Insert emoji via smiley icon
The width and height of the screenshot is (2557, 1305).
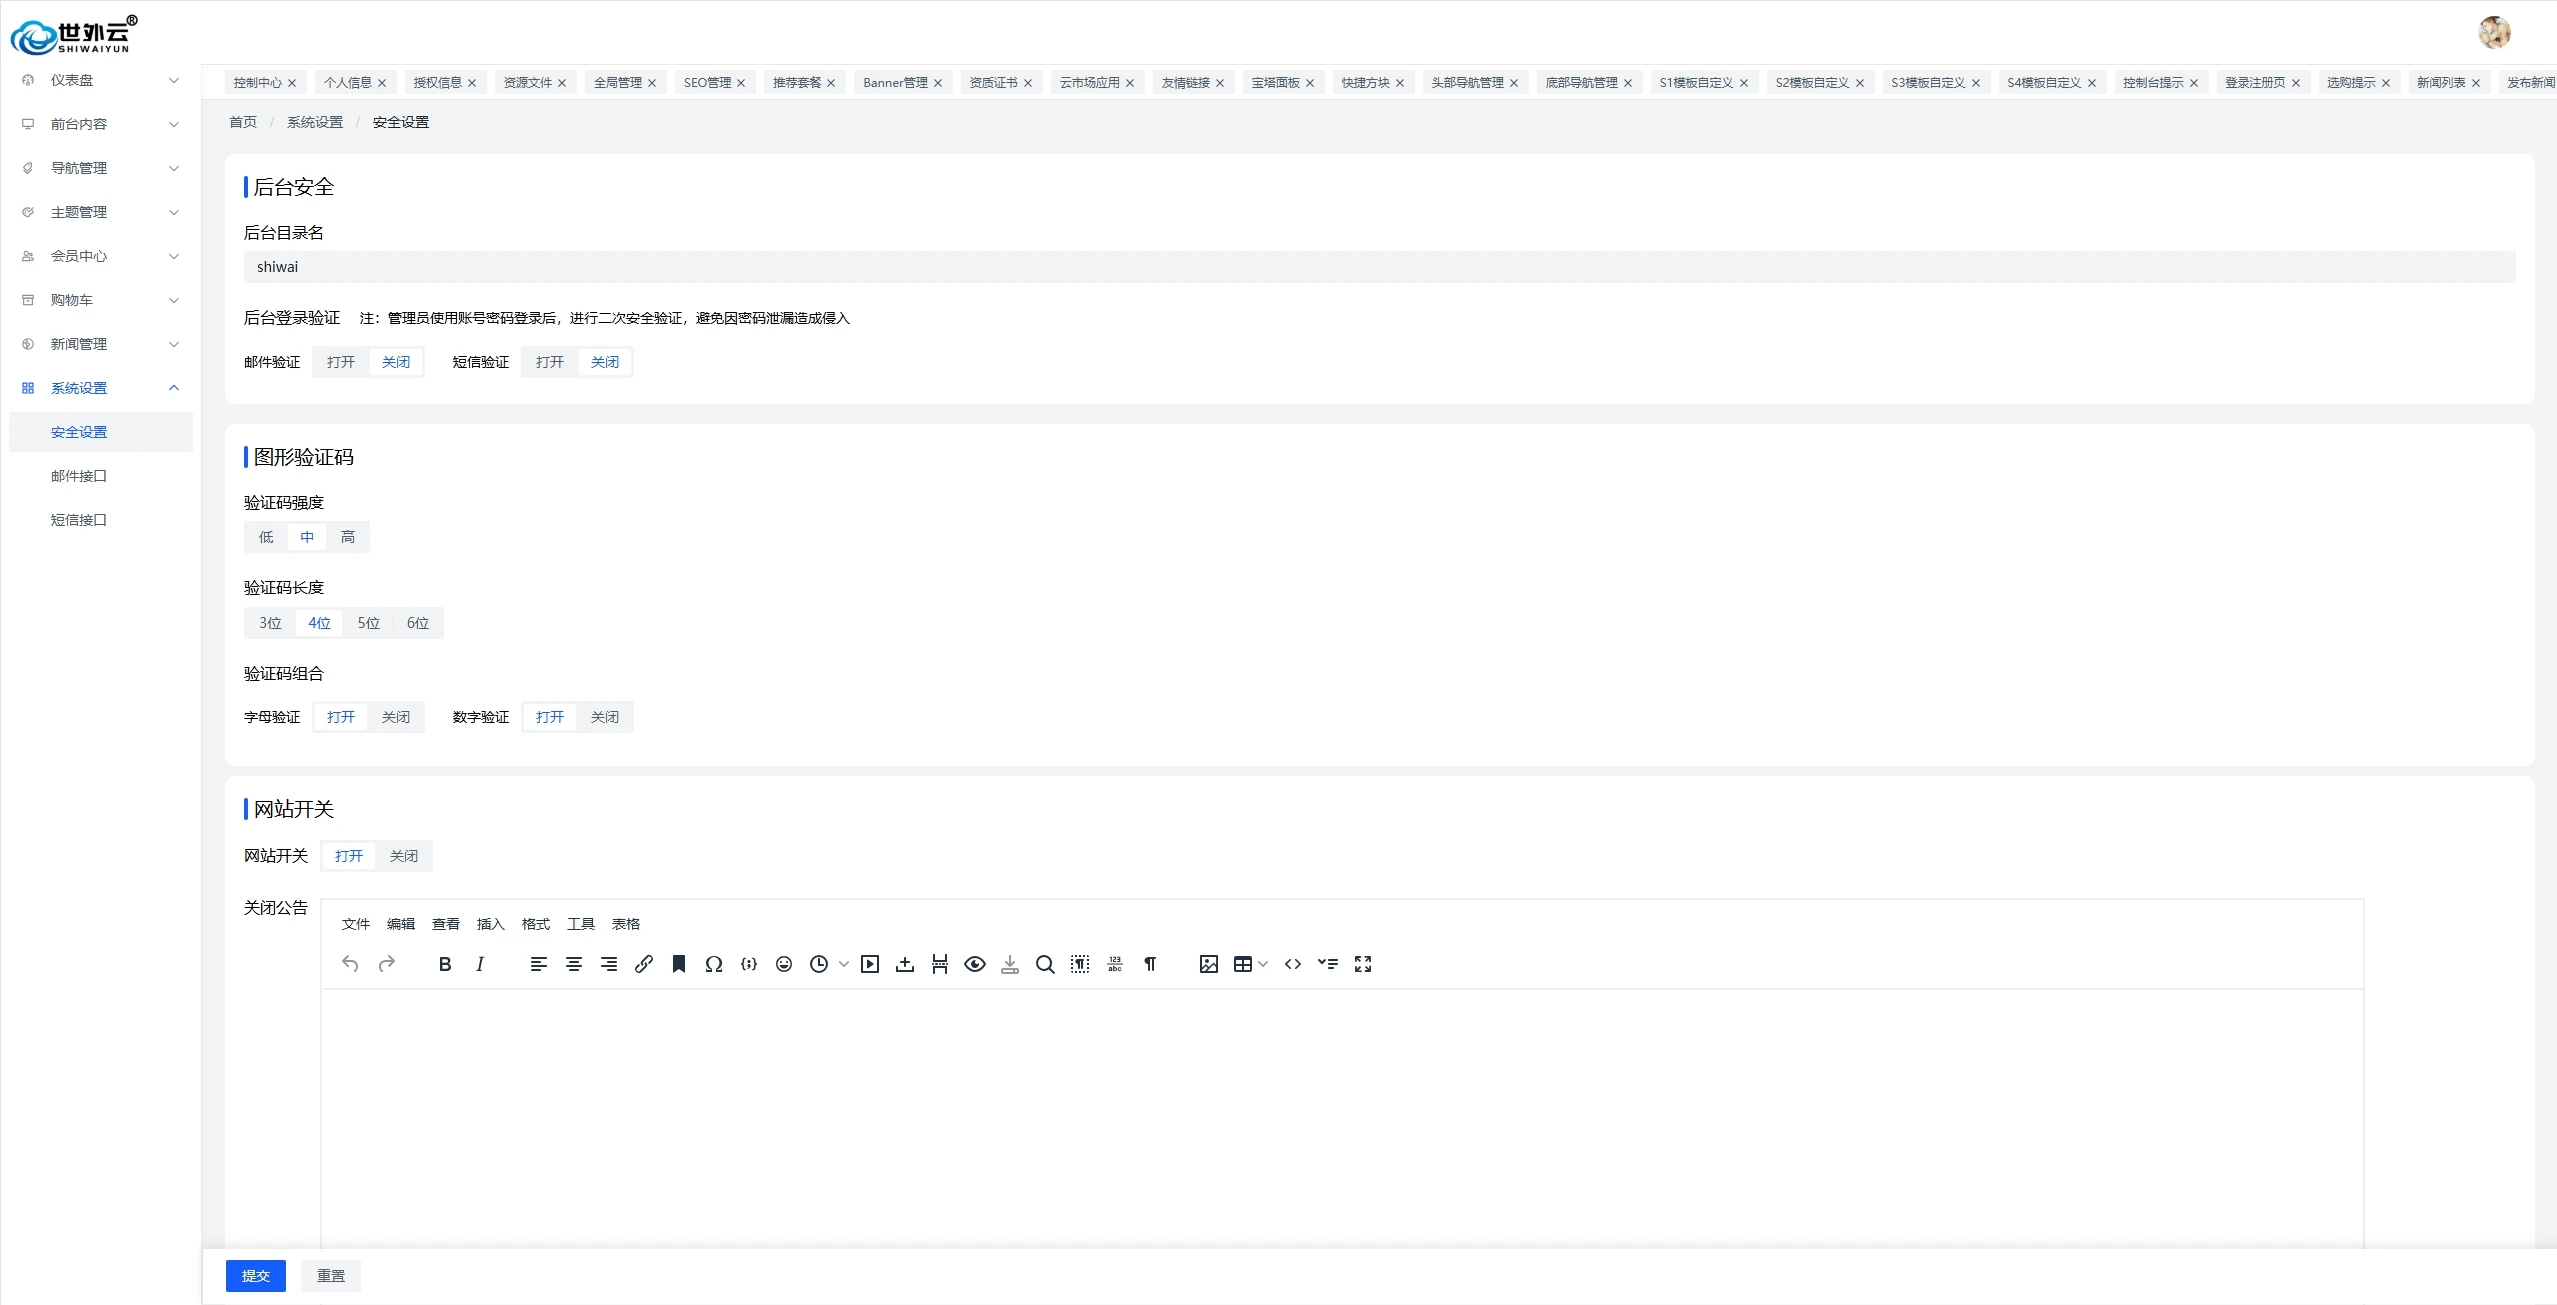[784, 964]
